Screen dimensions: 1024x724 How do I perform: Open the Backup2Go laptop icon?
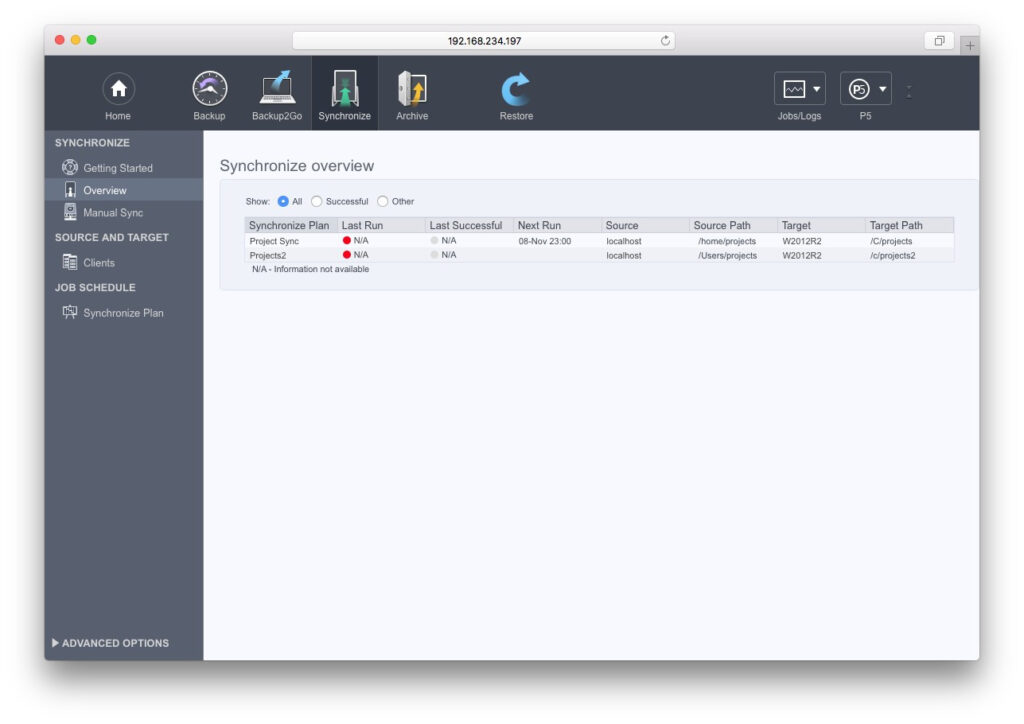click(x=277, y=90)
